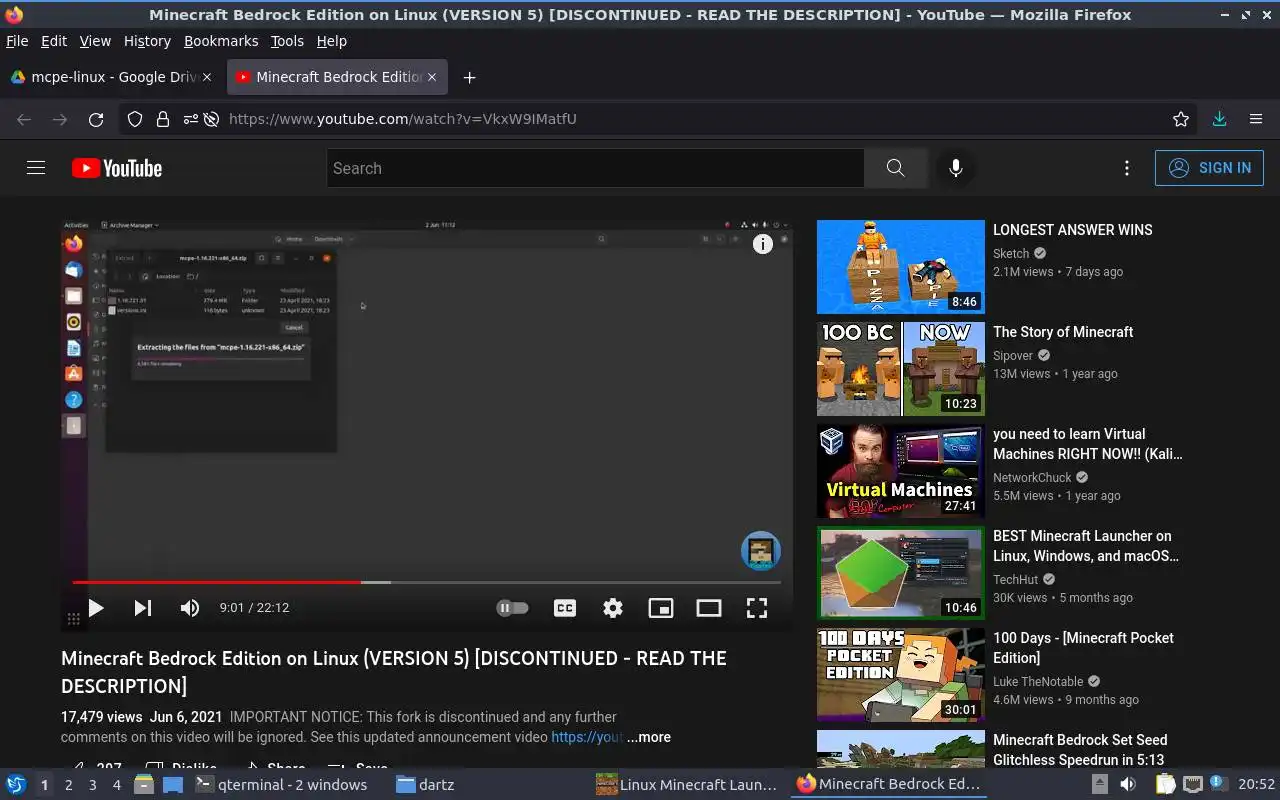Toggle the autoplay switch in player
The image size is (1280, 800).
[512, 608]
